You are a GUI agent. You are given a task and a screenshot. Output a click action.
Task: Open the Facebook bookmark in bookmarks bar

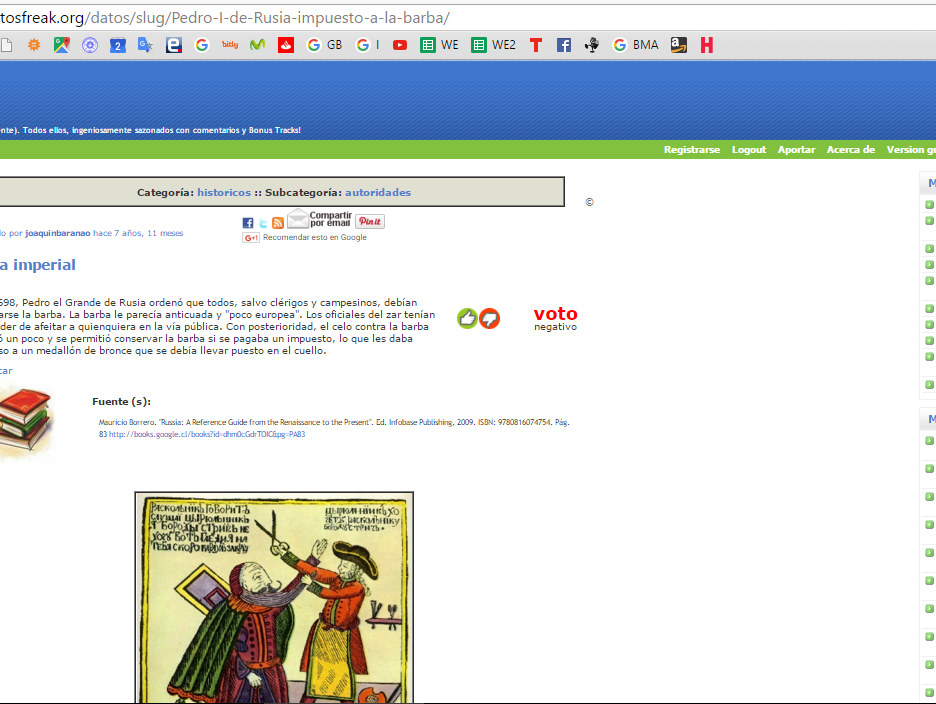[564, 45]
